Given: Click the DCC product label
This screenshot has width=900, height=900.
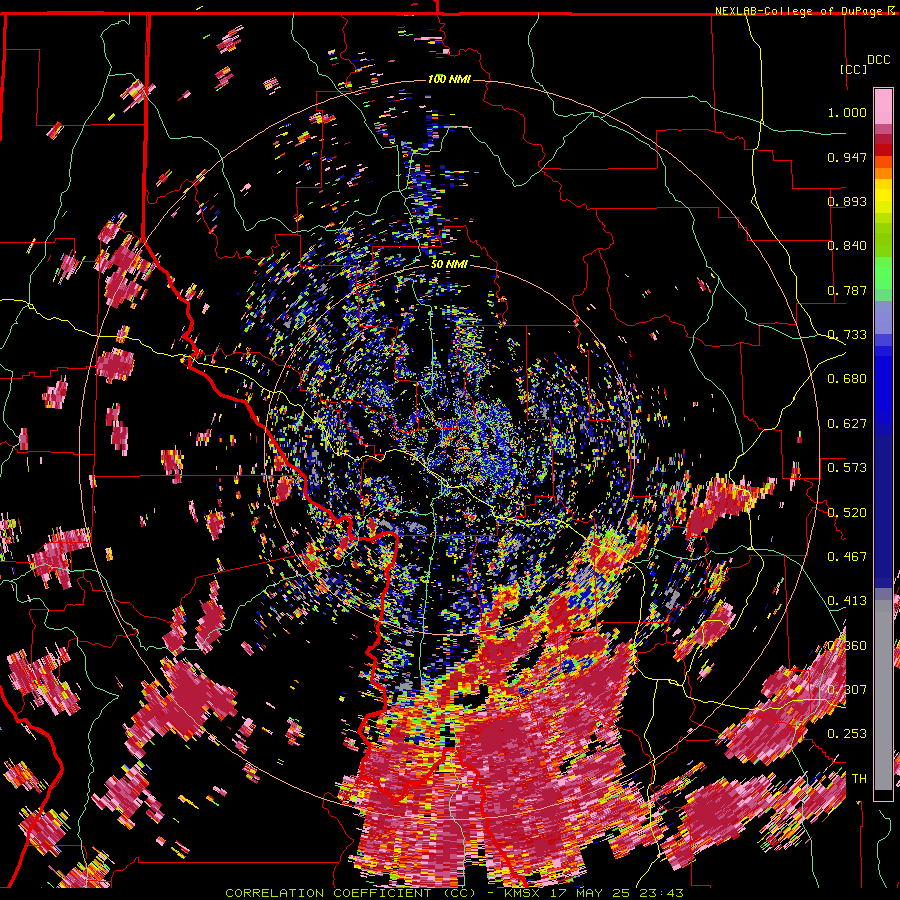Looking at the screenshot, I should (878, 60).
